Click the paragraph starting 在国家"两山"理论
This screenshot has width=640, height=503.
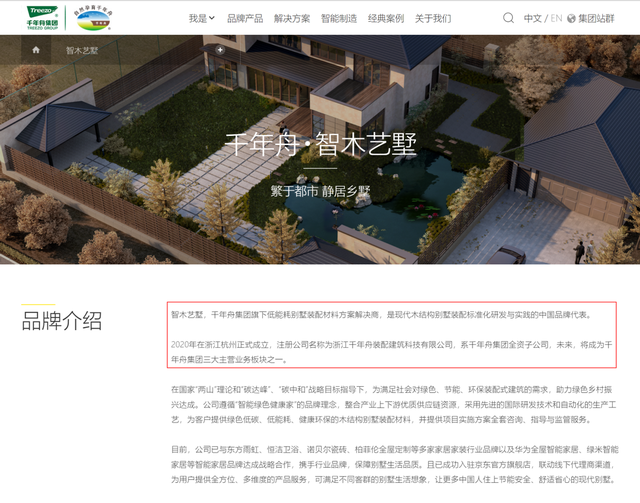pos(393,404)
